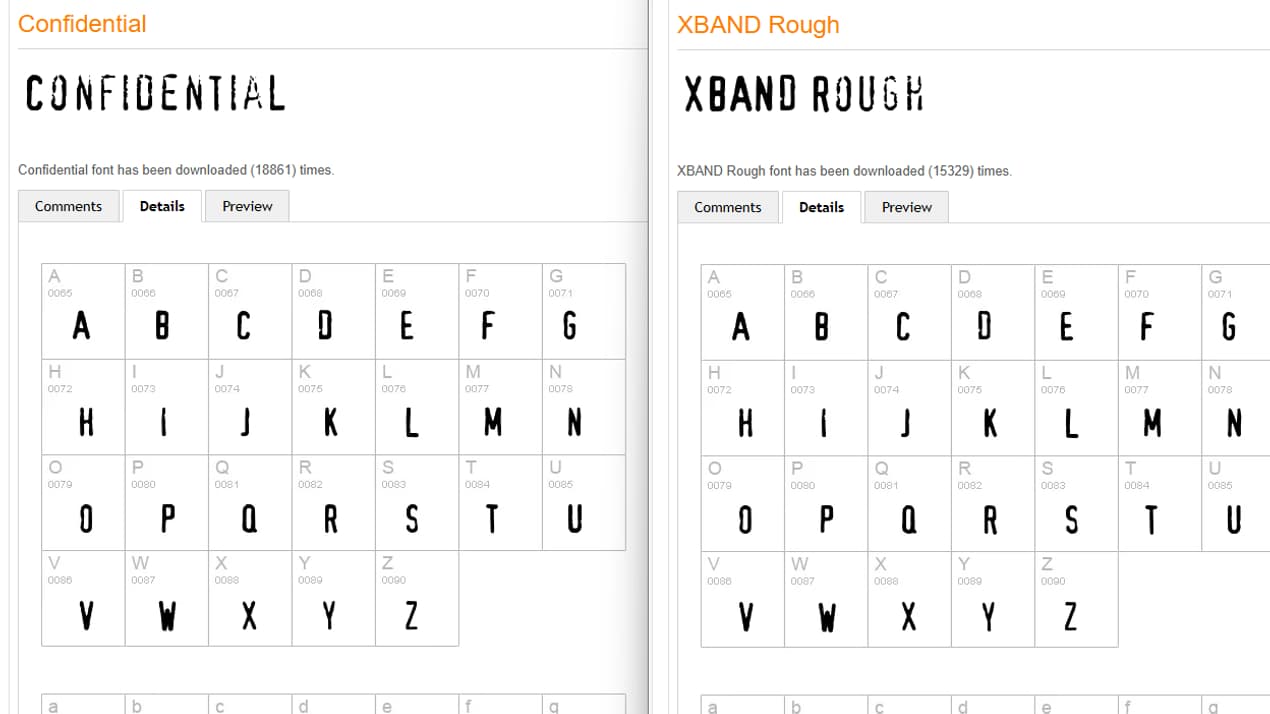The height and width of the screenshot is (714, 1270).
Task: Select glyph R (0082) in XBAND Rough character map
Action: pos(993,503)
